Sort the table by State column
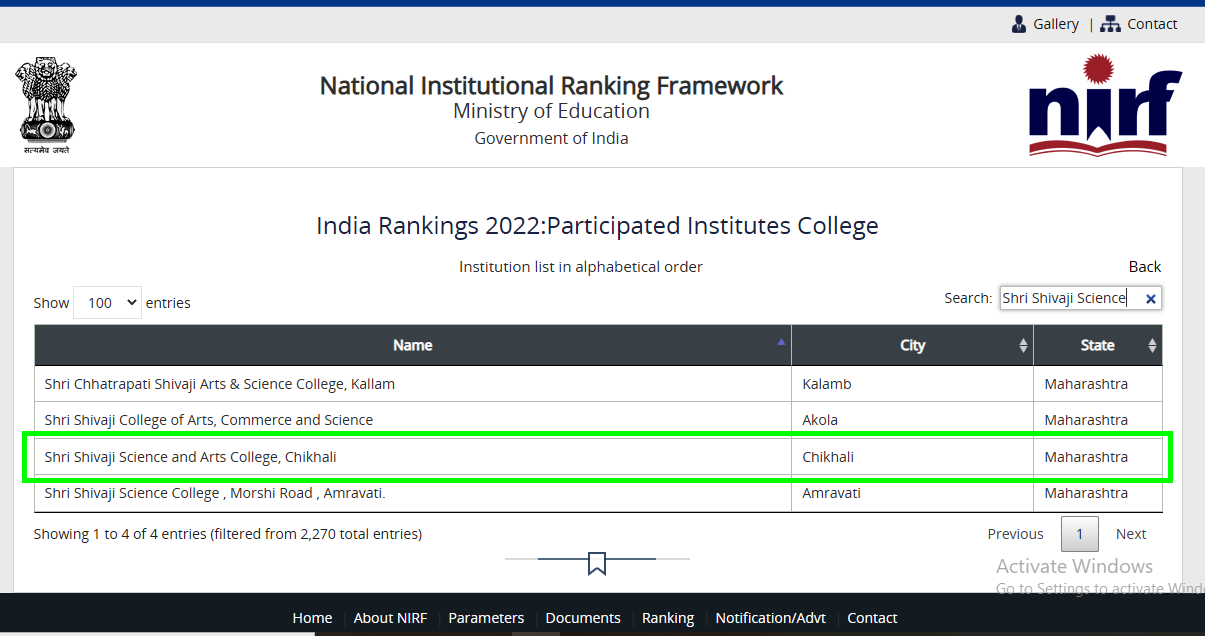Viewport: 1205px width, 636px height. [1097, 345]
